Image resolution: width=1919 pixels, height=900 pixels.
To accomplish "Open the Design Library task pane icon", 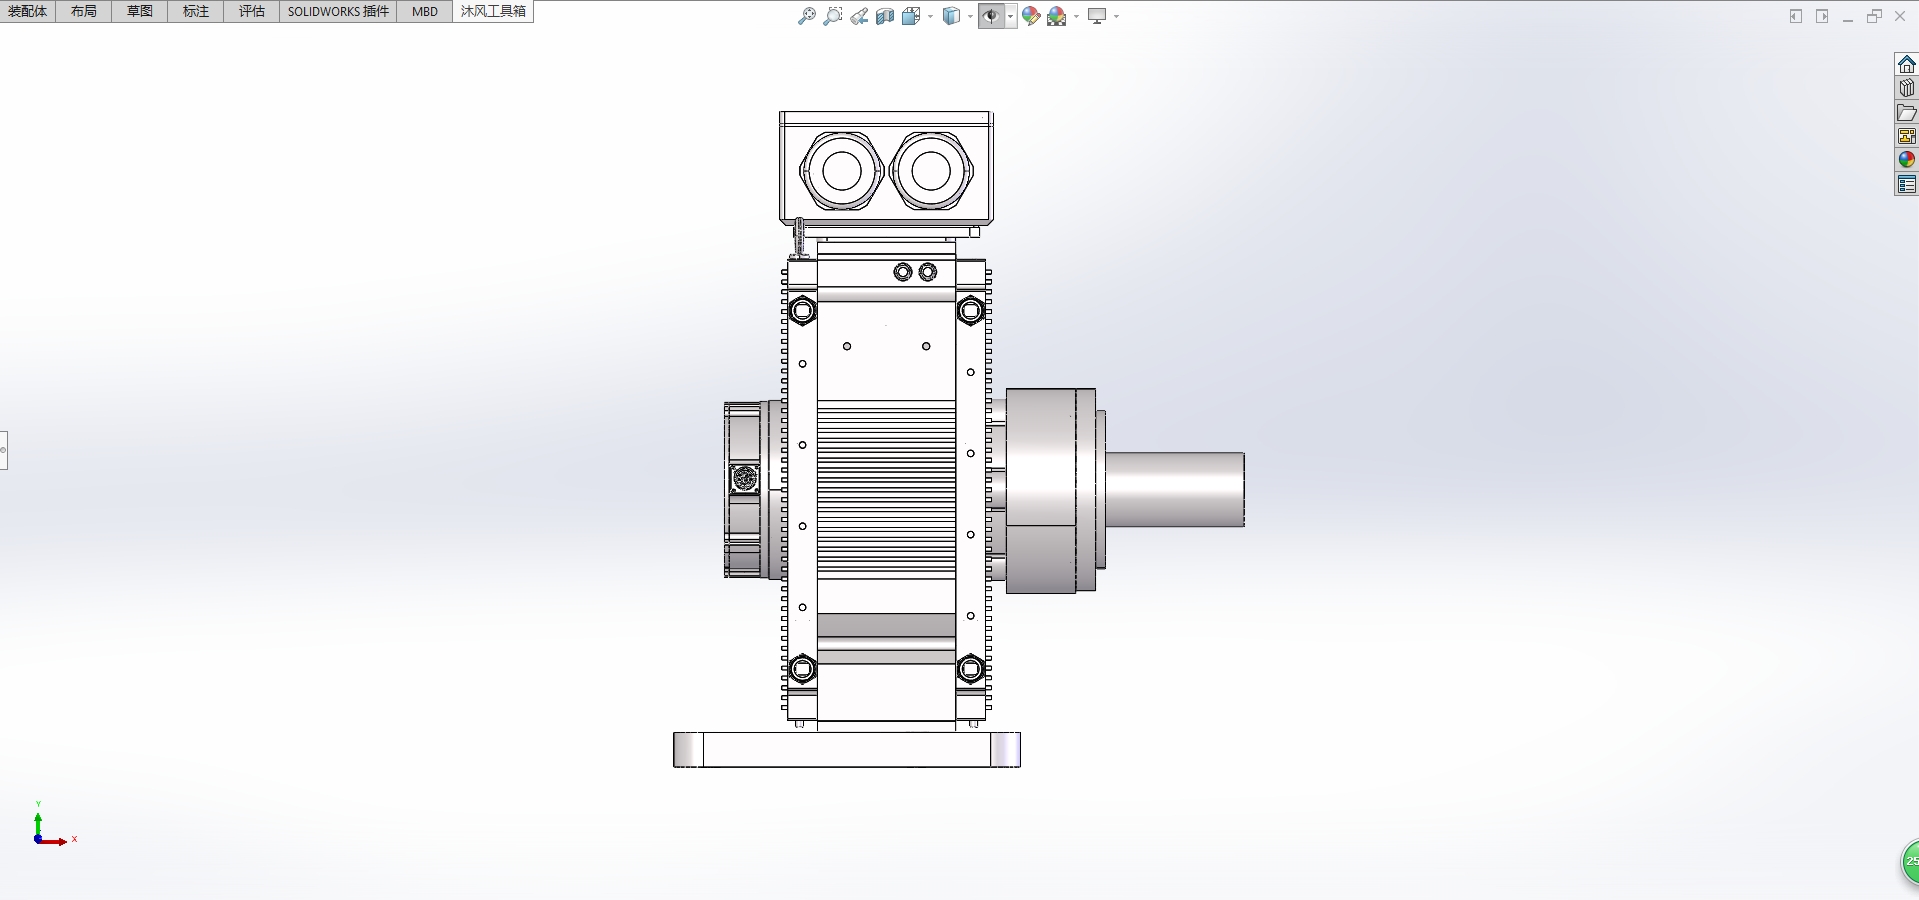I will point(1907,88).
